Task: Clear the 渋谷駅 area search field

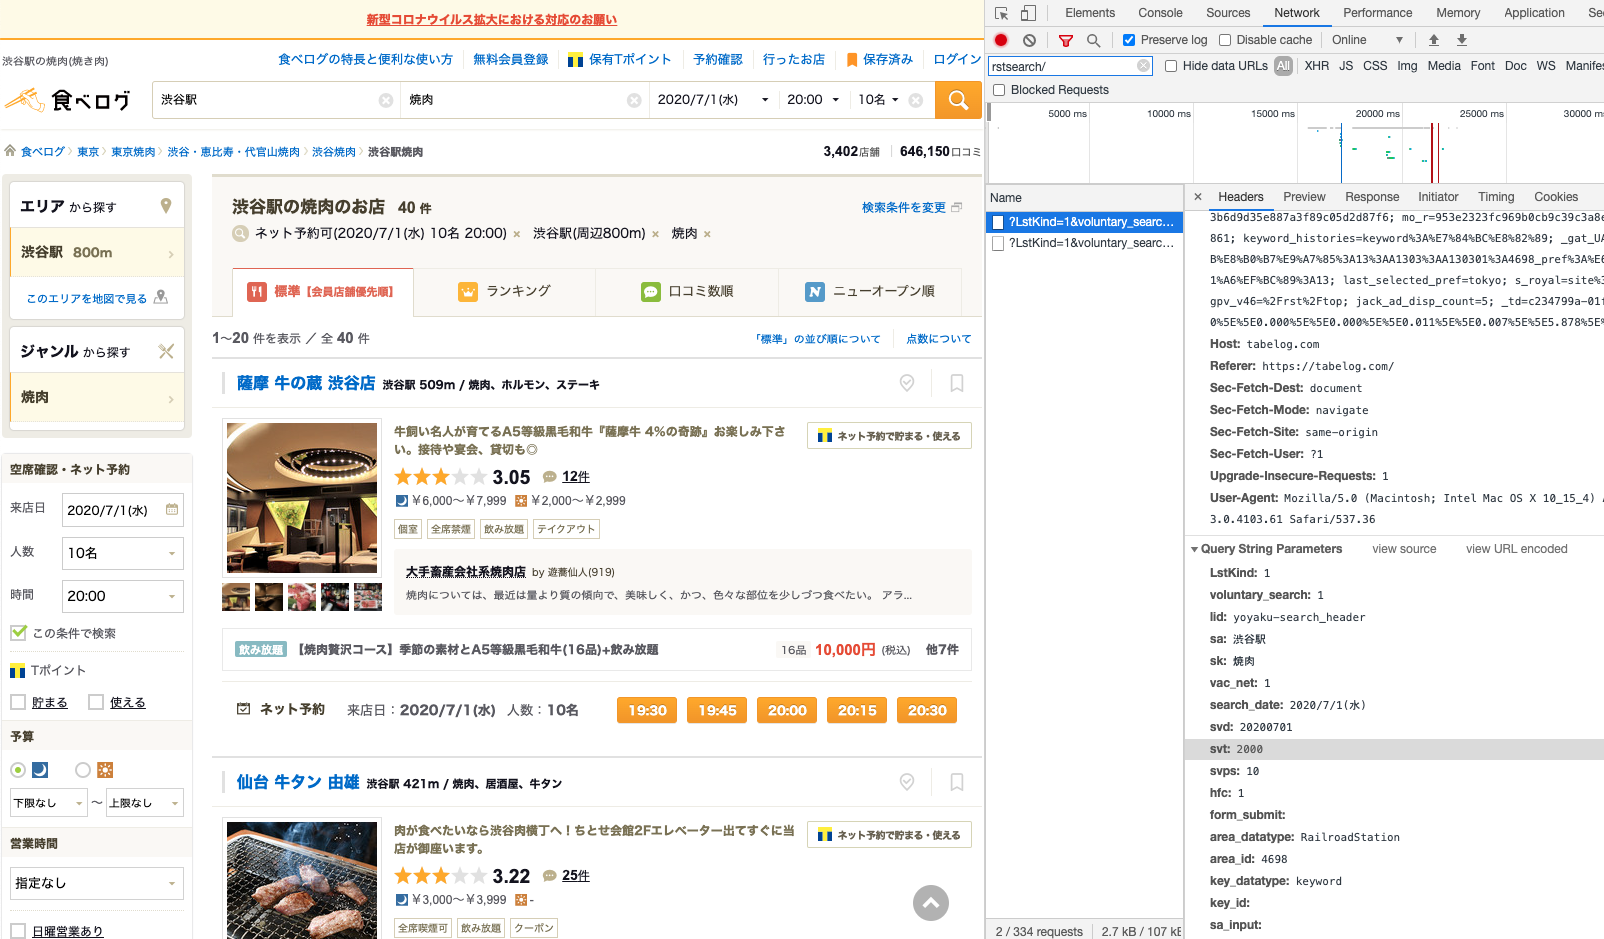Action: pos(386,100)
